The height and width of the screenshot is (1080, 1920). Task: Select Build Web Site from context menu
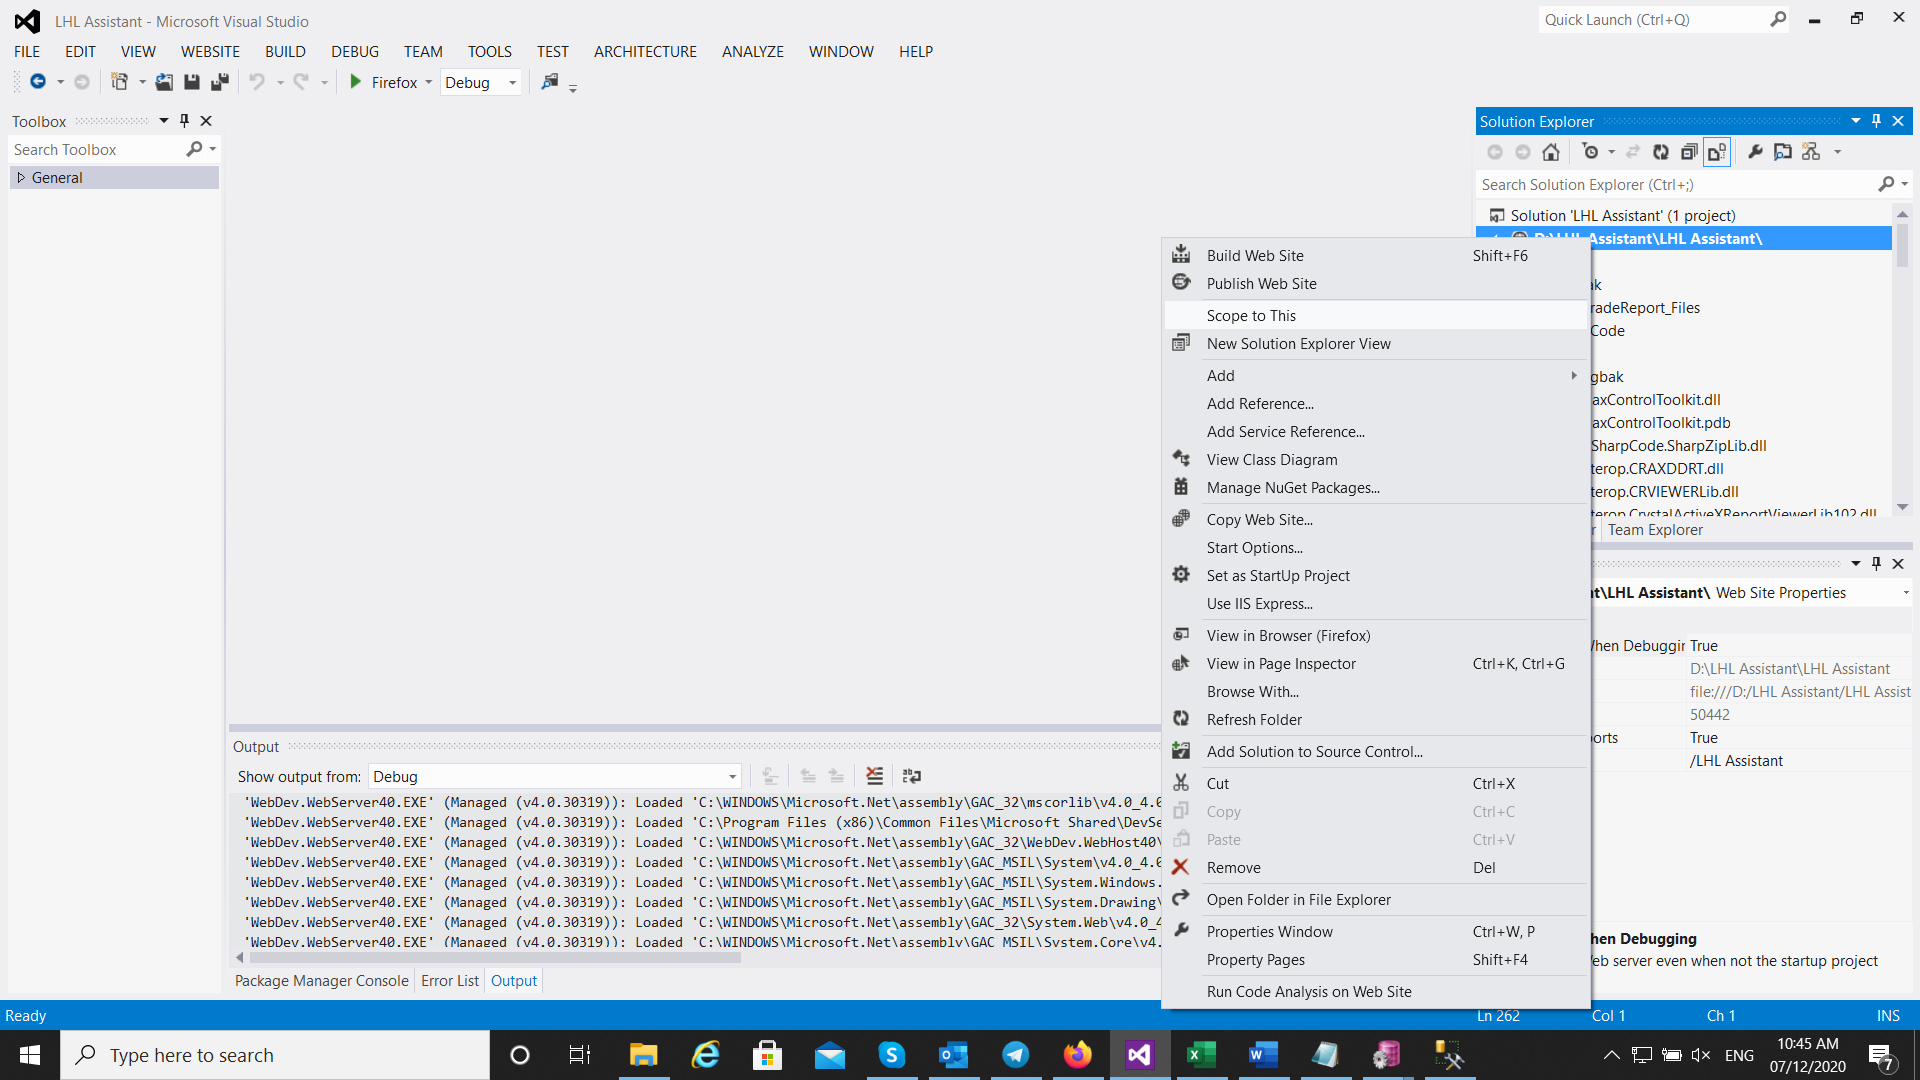(x=1376, y=256)
